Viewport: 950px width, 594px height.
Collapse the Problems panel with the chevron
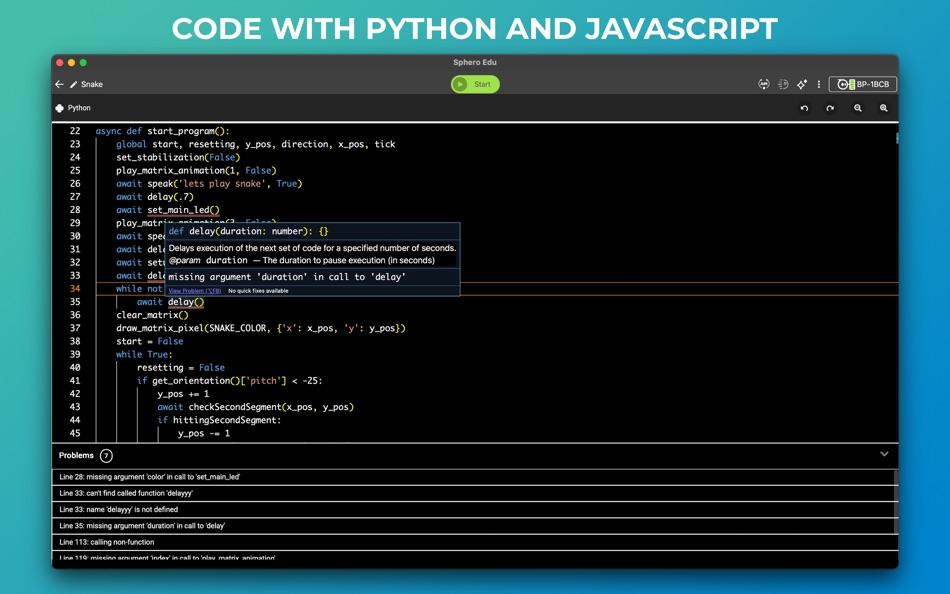coord(884,454)
